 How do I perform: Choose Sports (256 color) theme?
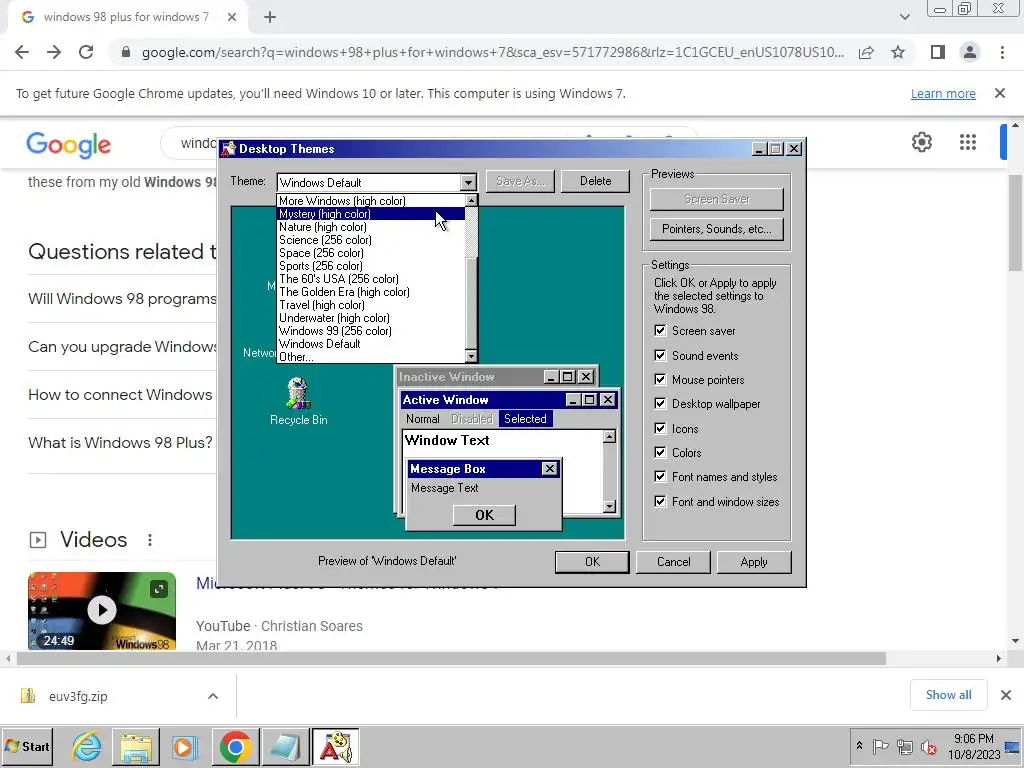(371, 266)
